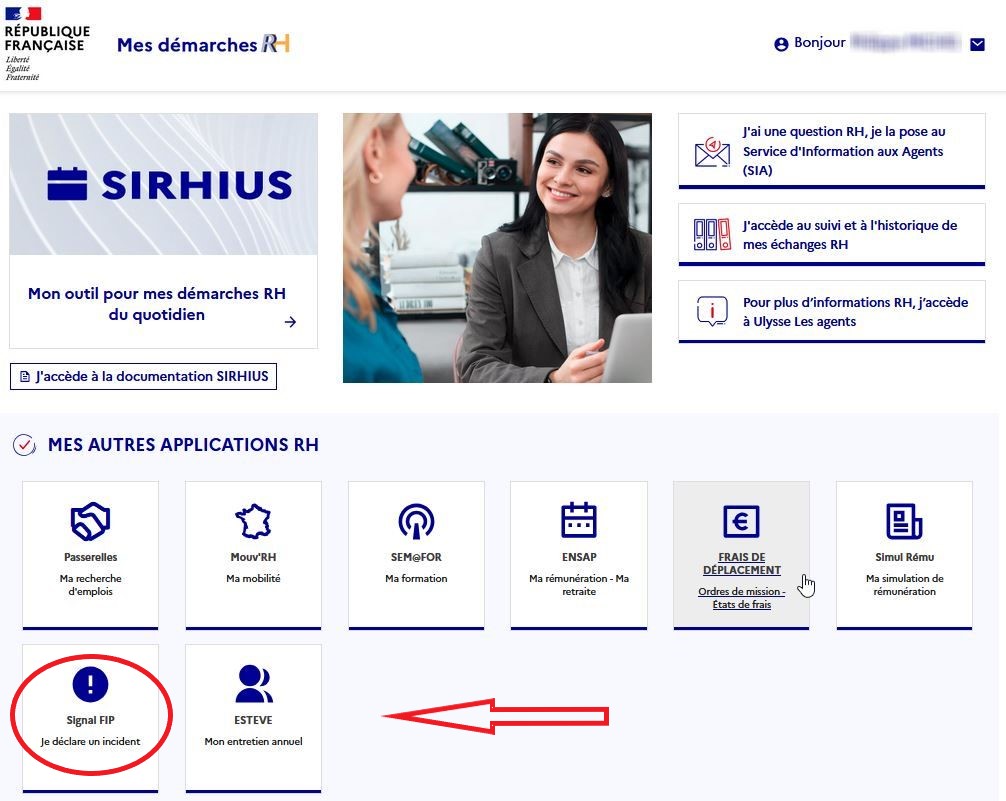Open 'Ma simulation de rémunération' text
Image resolution: width=1006 pixels, height=801 pixels.
coord(905,585)
